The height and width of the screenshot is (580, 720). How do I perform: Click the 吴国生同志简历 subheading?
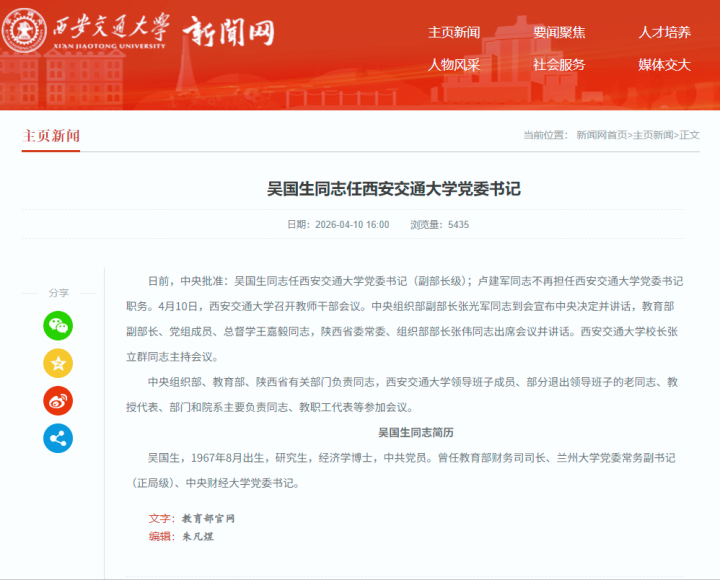click(415, 433)
